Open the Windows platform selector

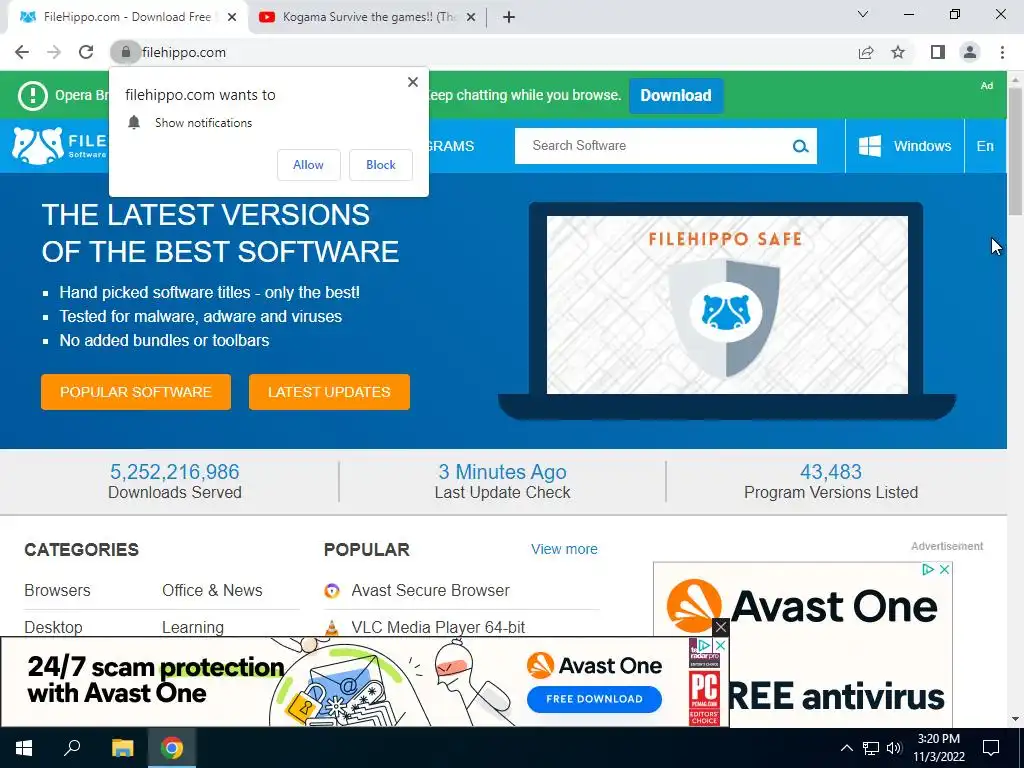tap(904, 146)
